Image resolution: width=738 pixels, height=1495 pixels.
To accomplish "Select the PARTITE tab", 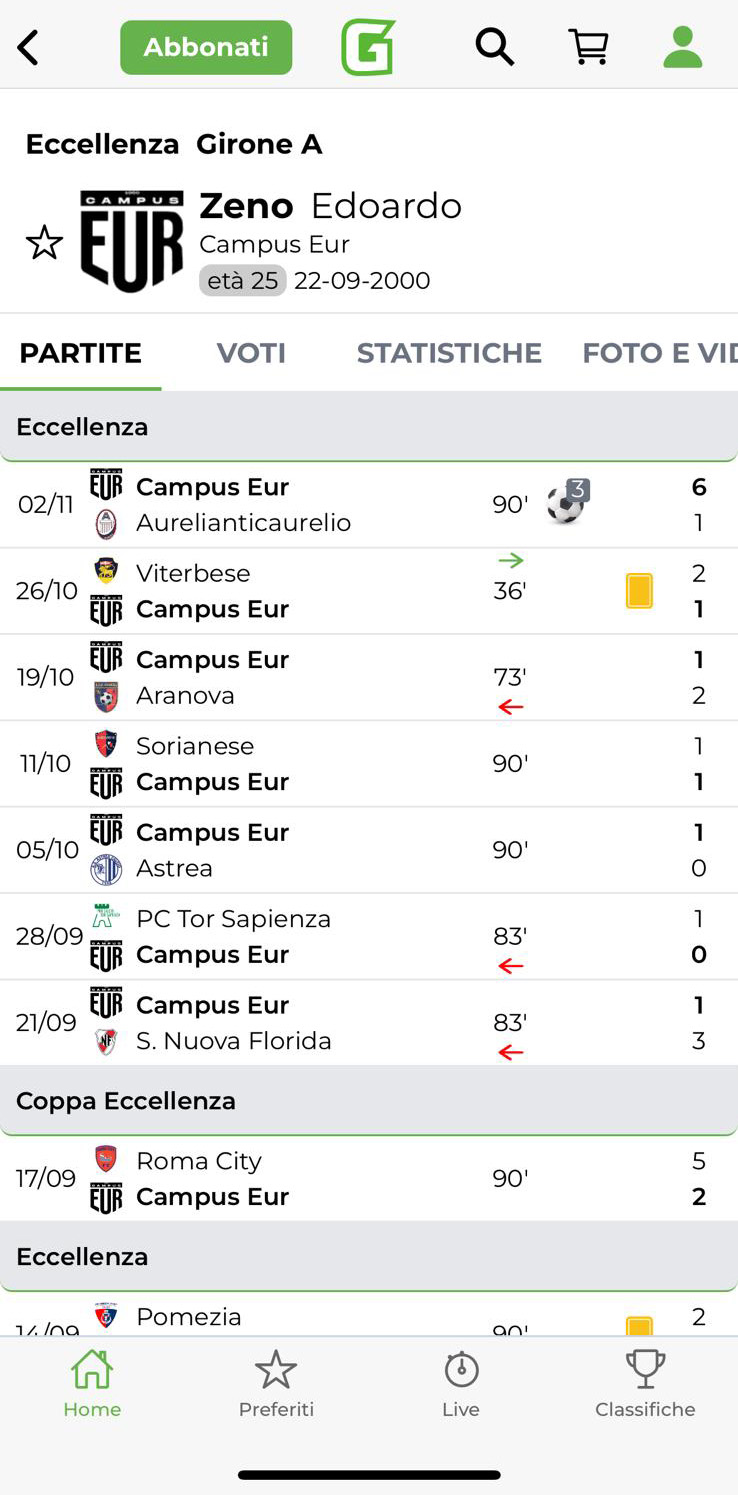I will tap(81, 353).
